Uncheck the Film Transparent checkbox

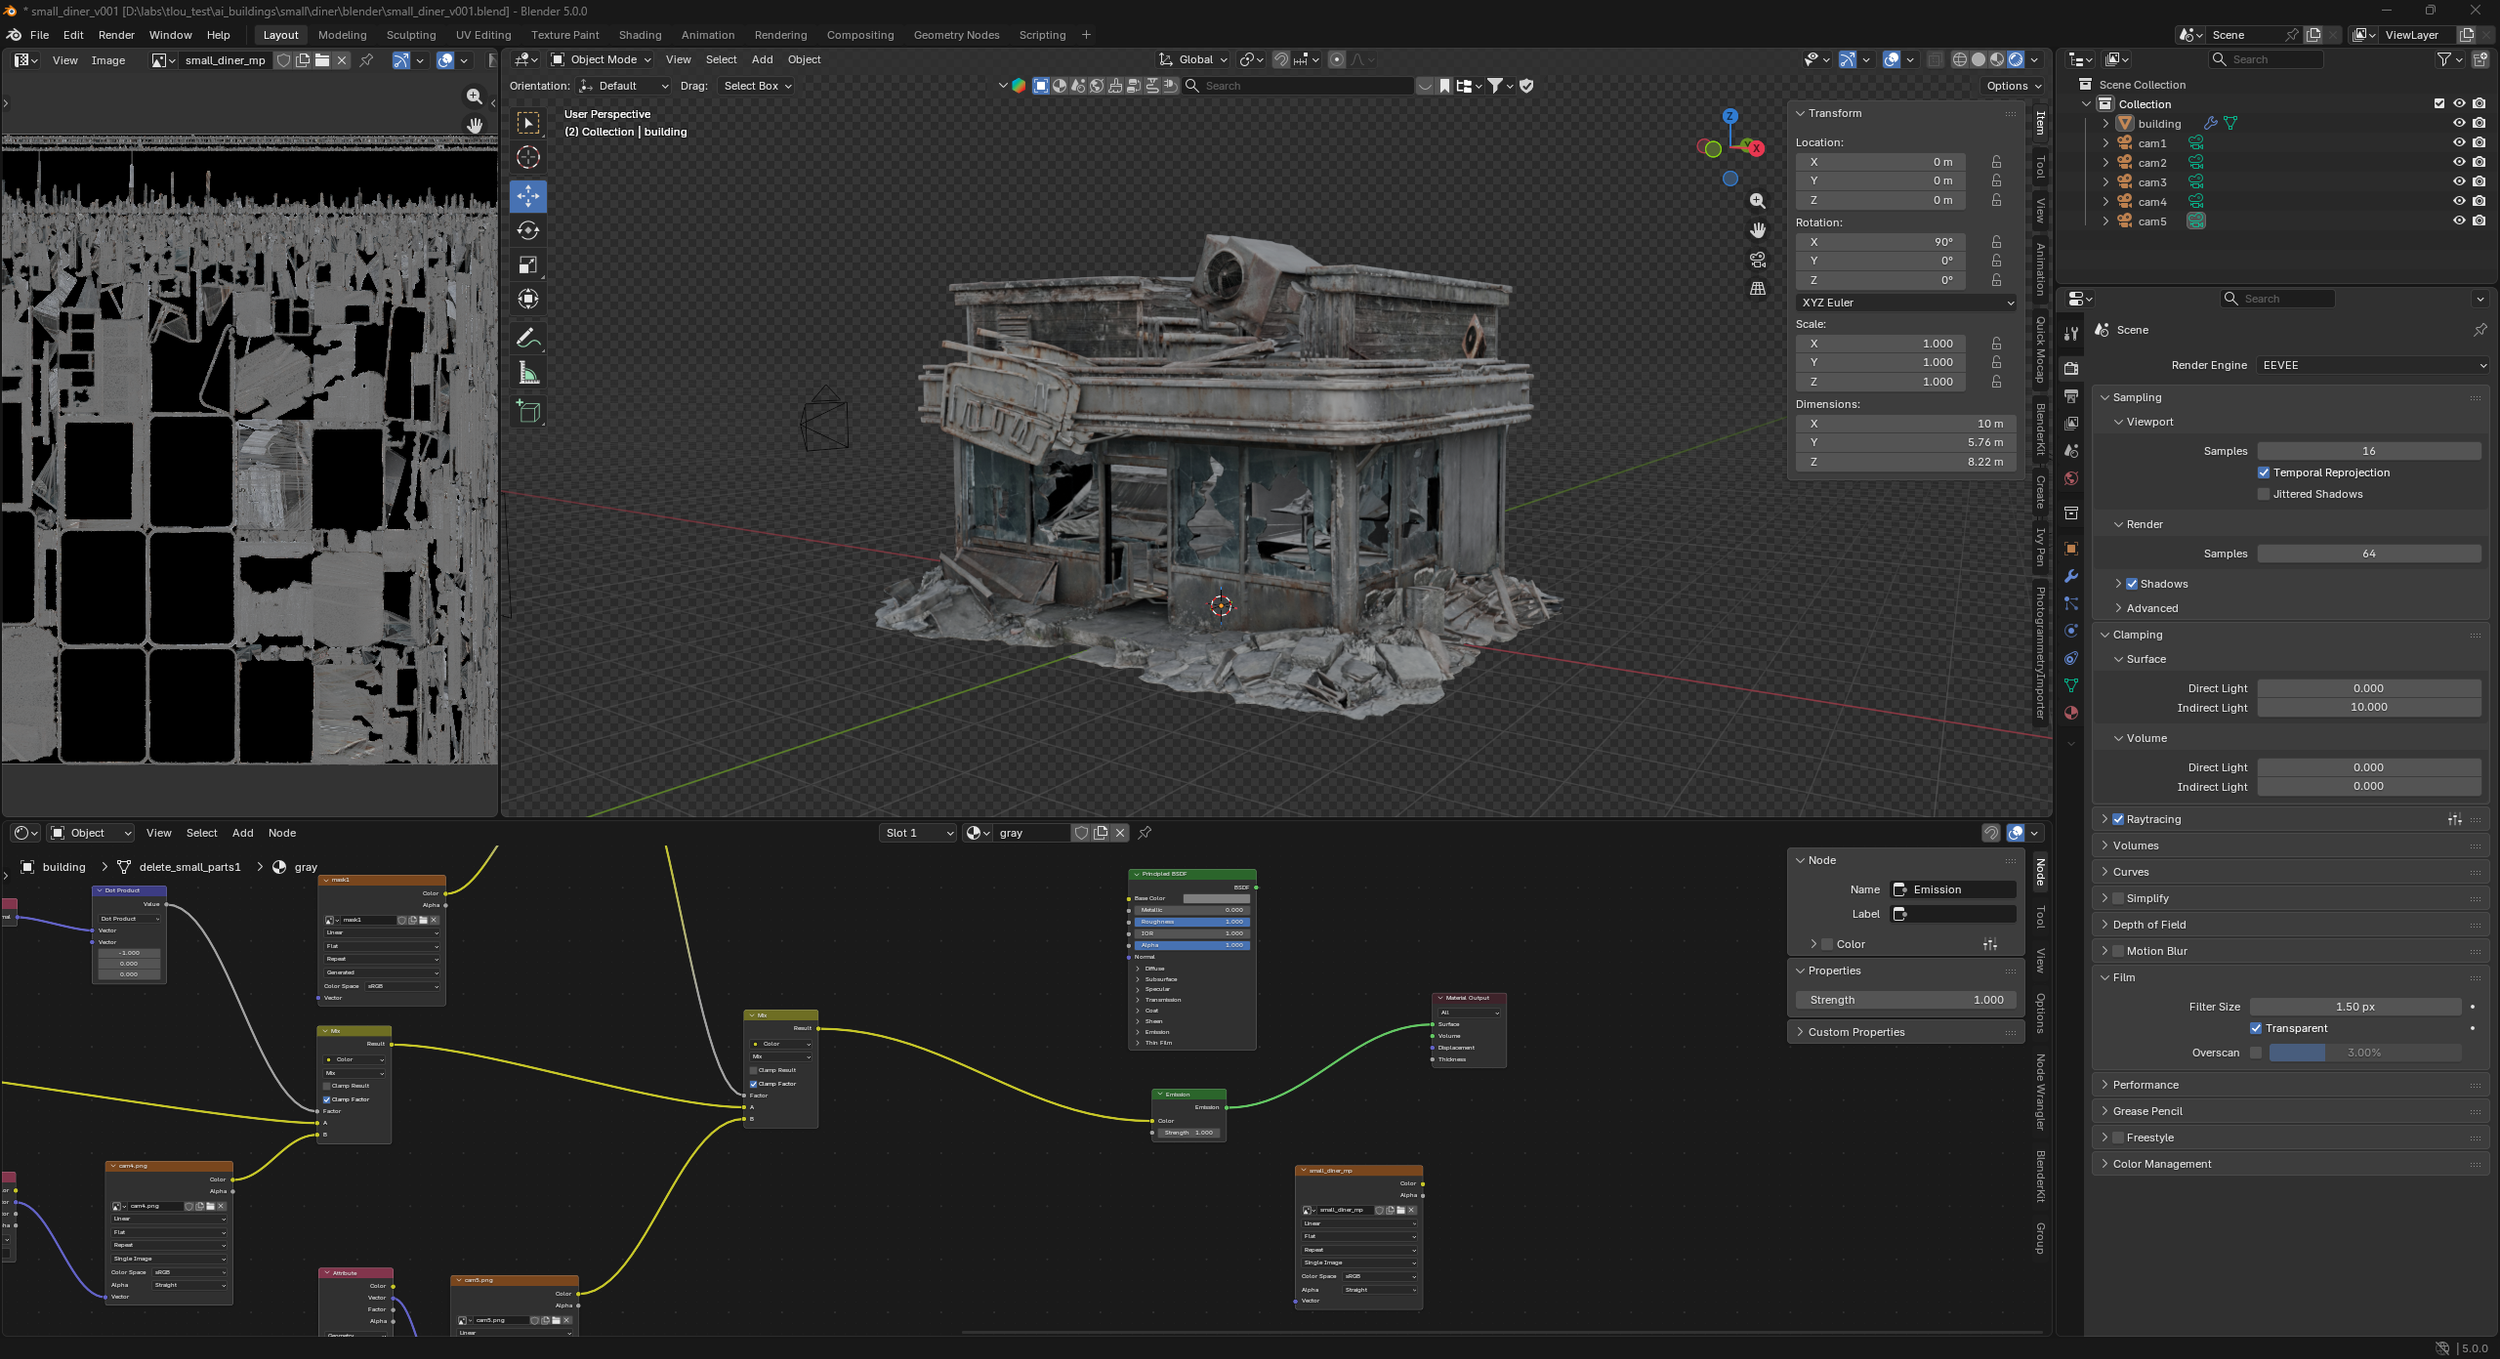[x=2256, y=1029]
